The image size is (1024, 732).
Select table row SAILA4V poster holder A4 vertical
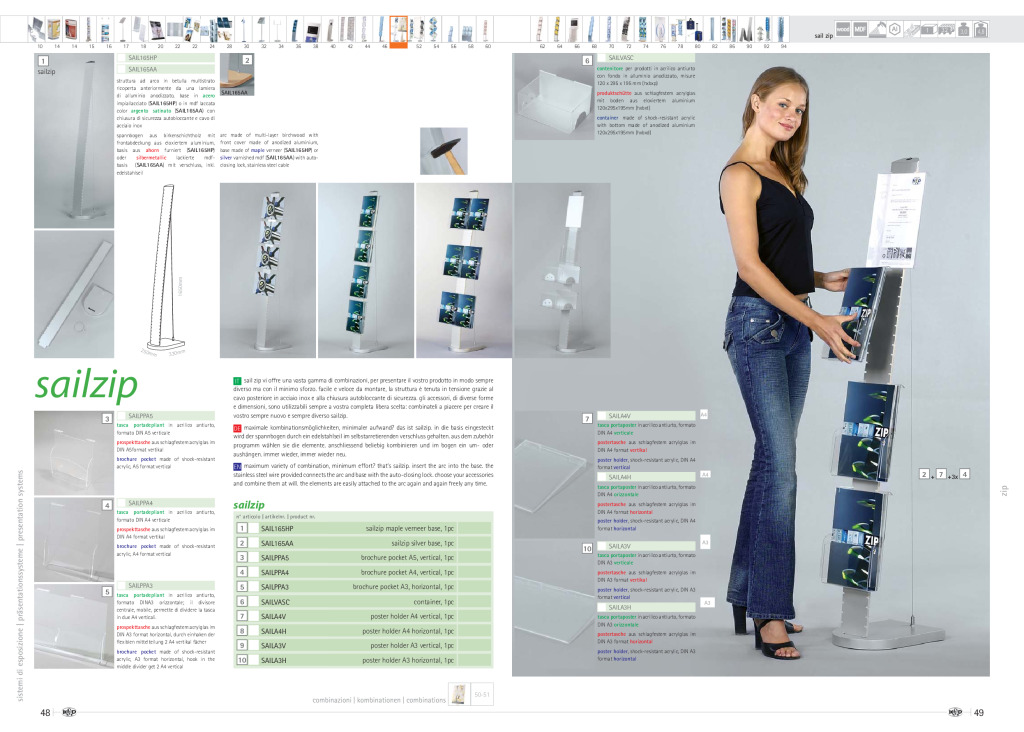click(363, 616)
